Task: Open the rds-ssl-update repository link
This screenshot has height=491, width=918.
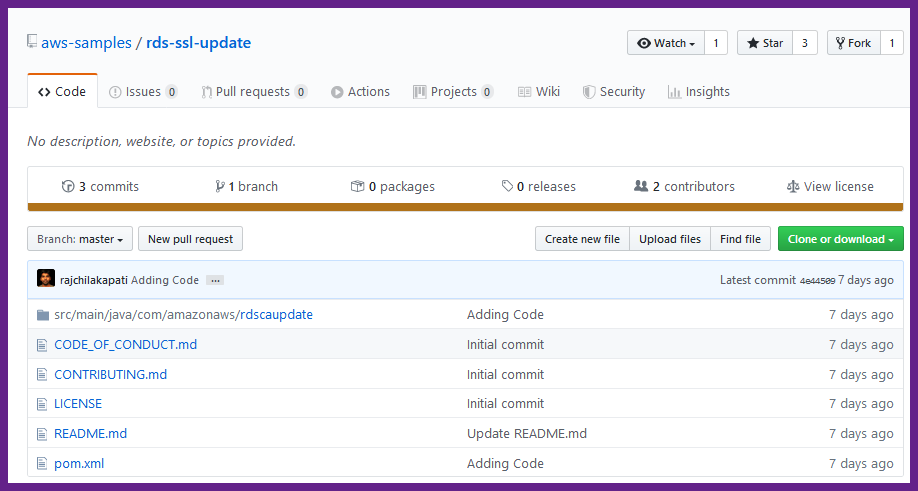Action: pyautogui.click(x=198, y=43)
